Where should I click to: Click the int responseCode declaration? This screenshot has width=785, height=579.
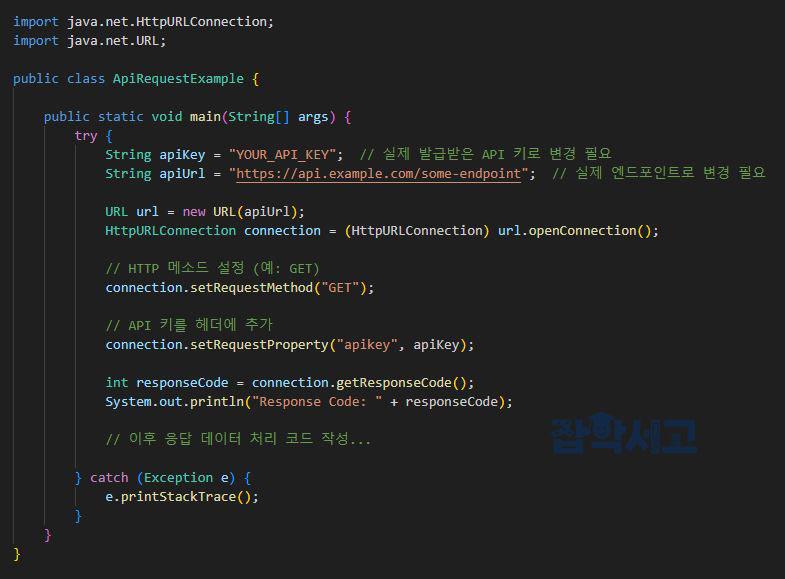(167, 383)
